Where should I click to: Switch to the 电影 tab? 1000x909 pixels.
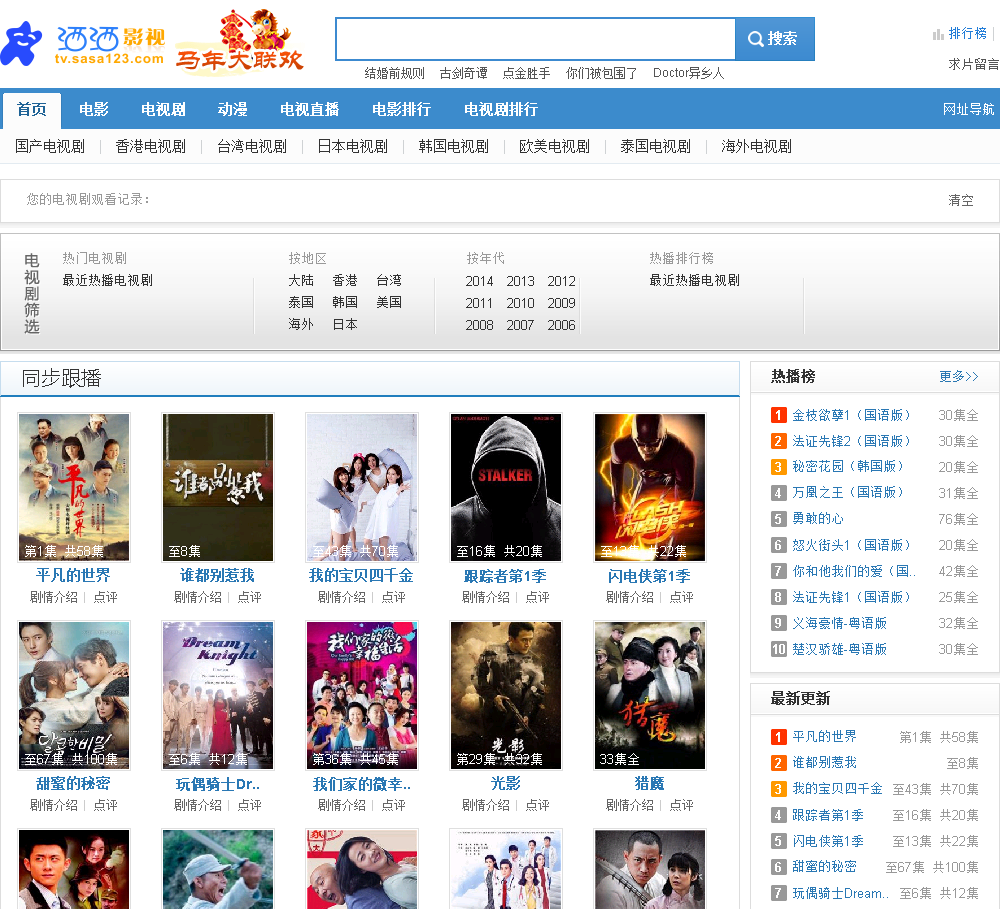(x=94, y=110)
